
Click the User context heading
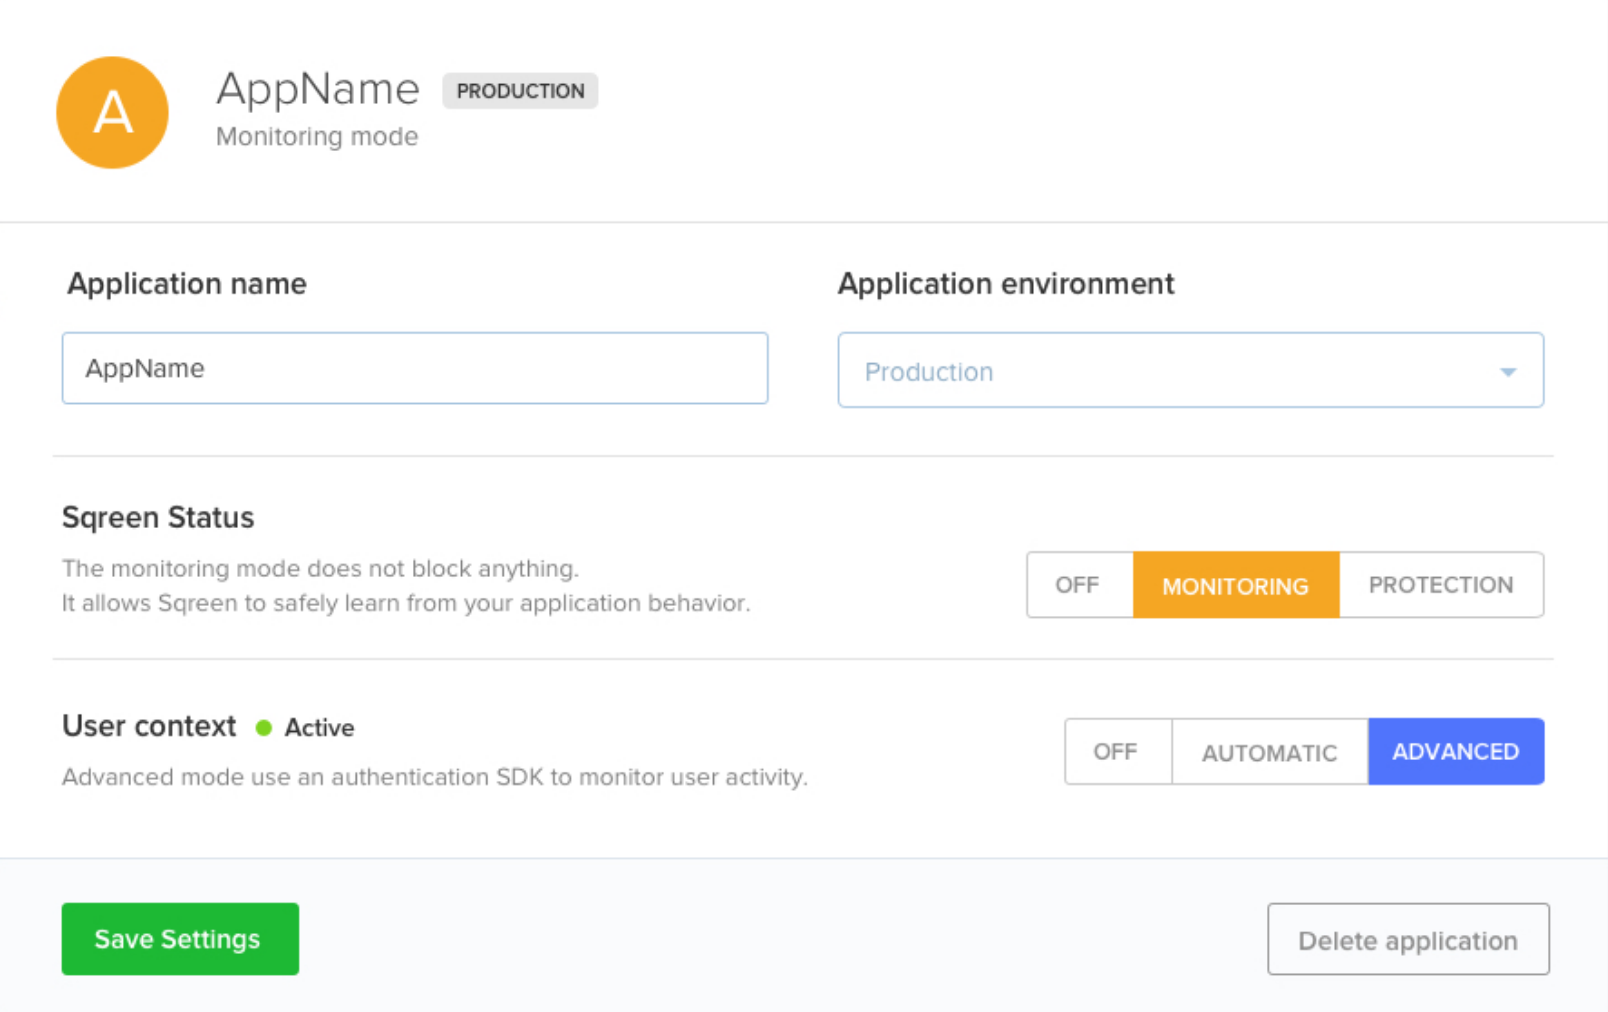(149, 726)
